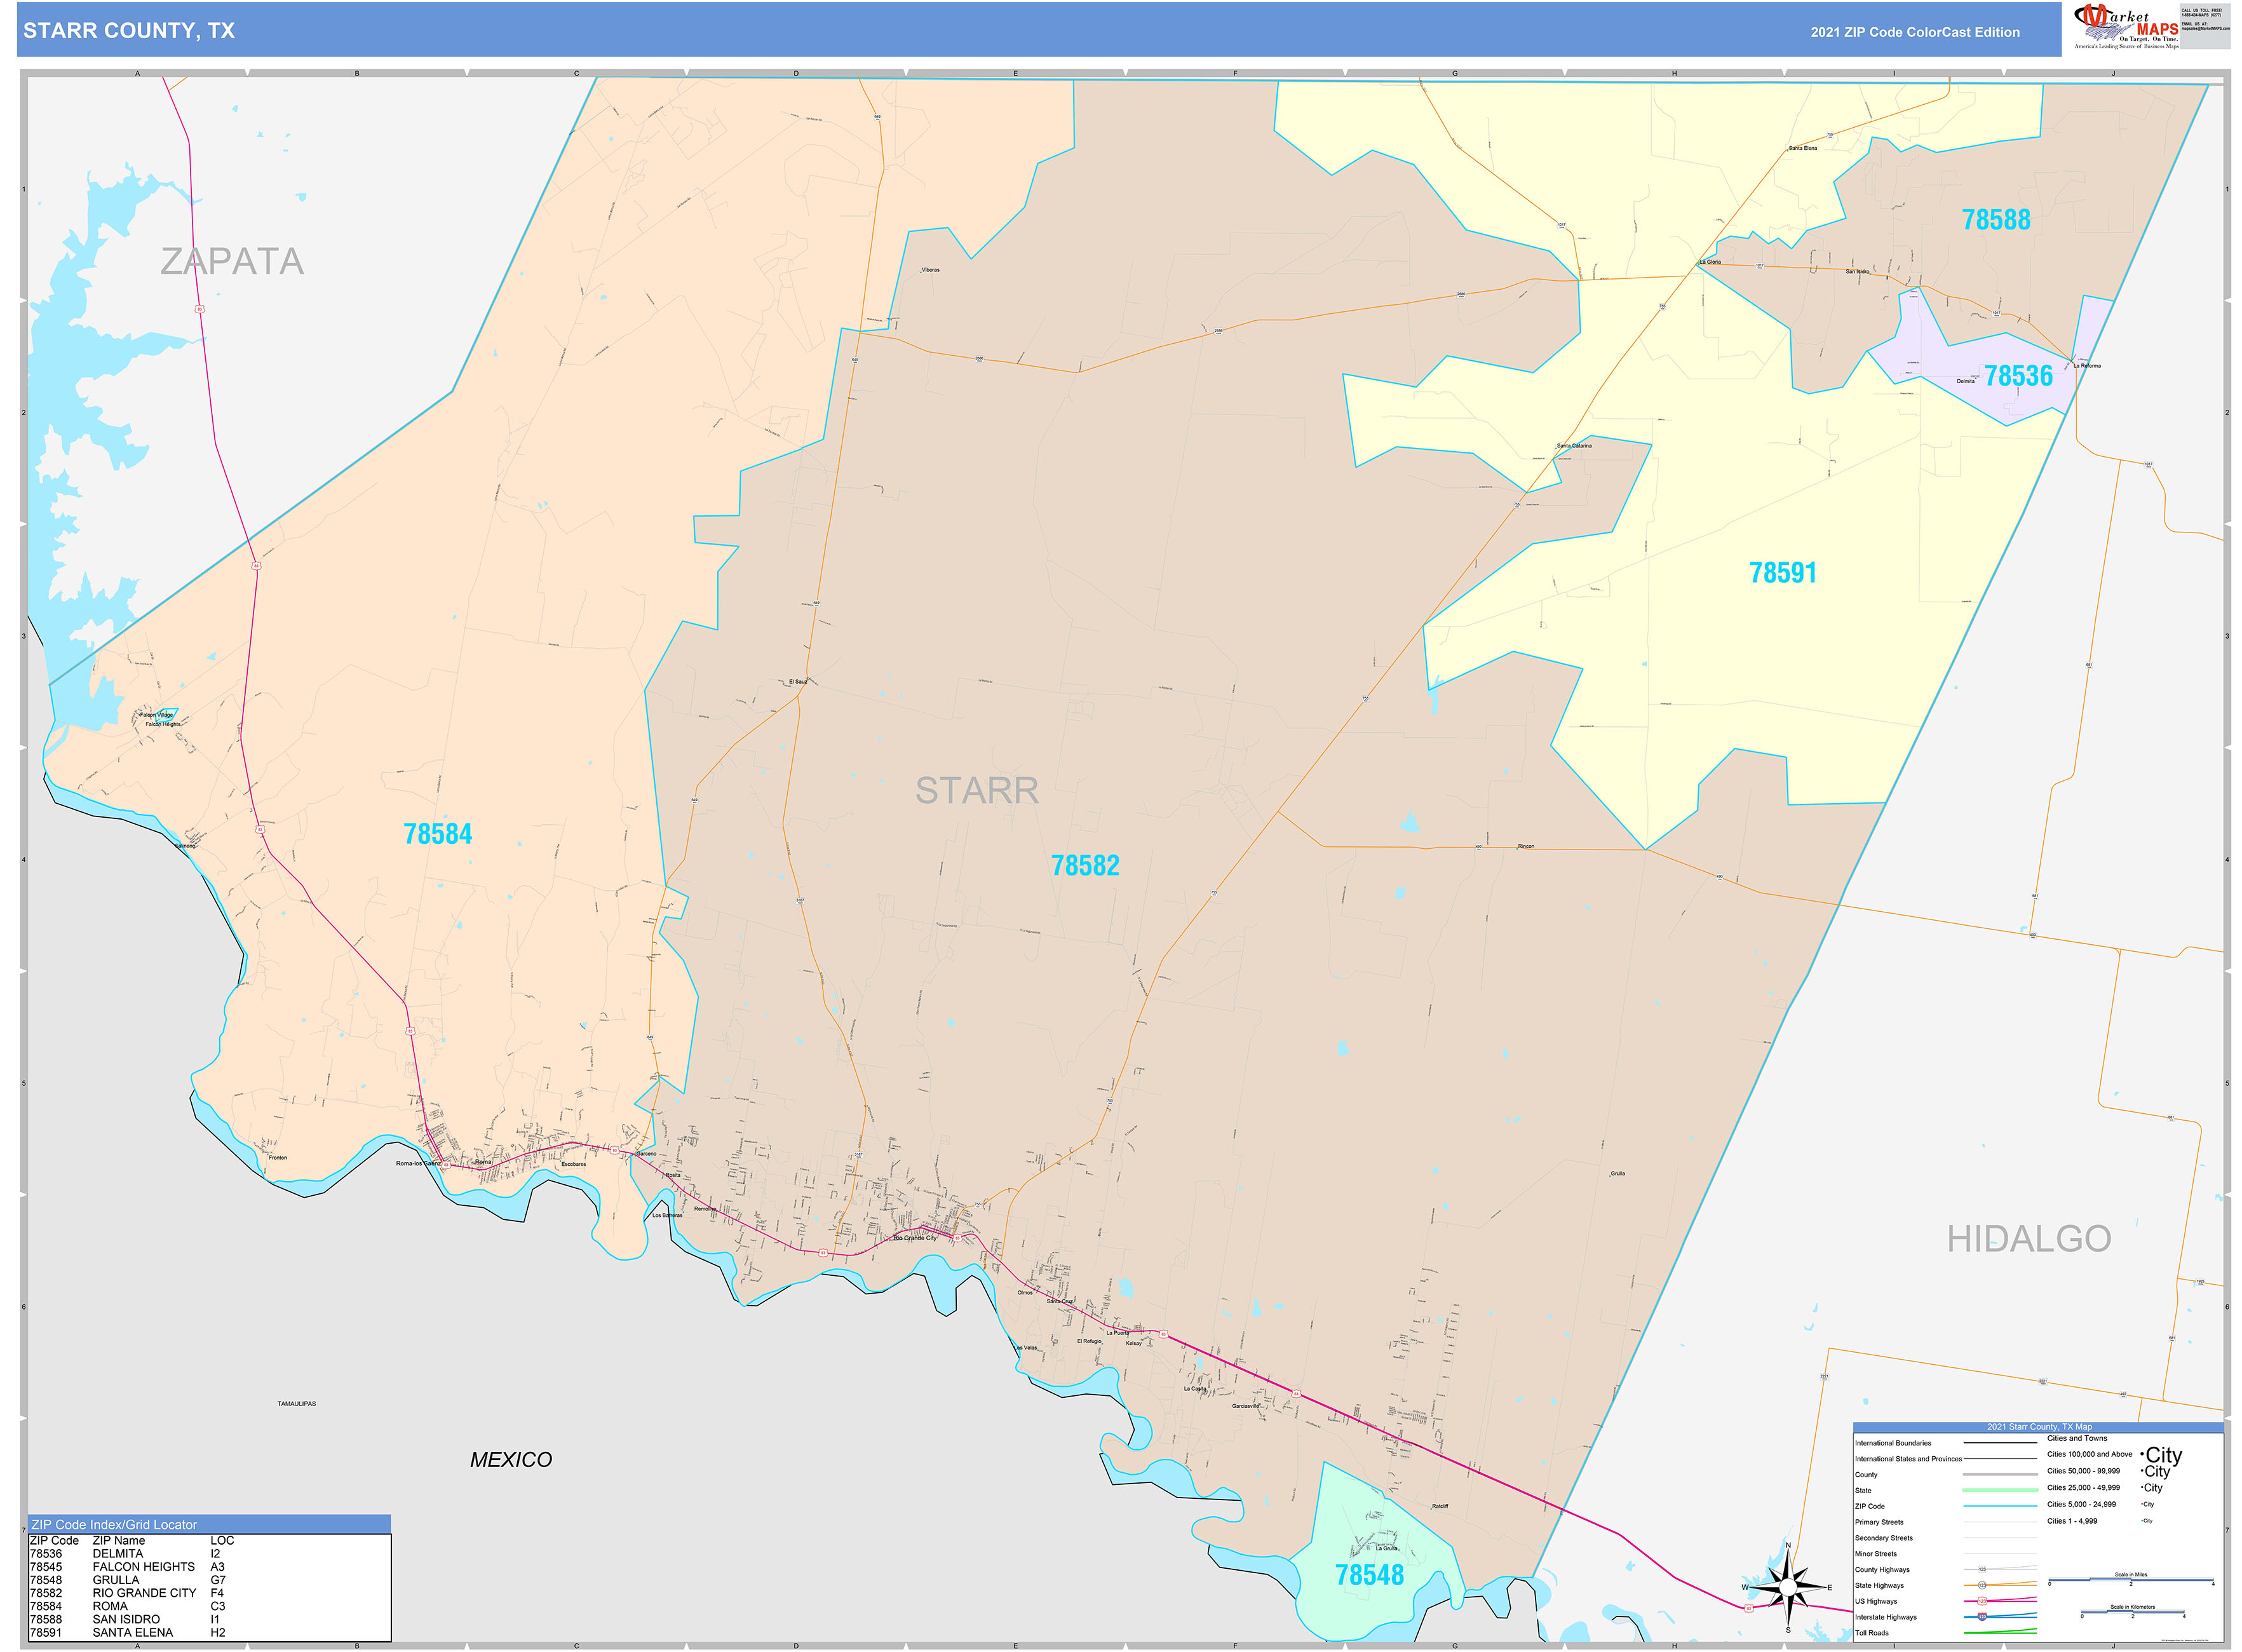Click ZIP label 78588 on the map

[1995, 220]
